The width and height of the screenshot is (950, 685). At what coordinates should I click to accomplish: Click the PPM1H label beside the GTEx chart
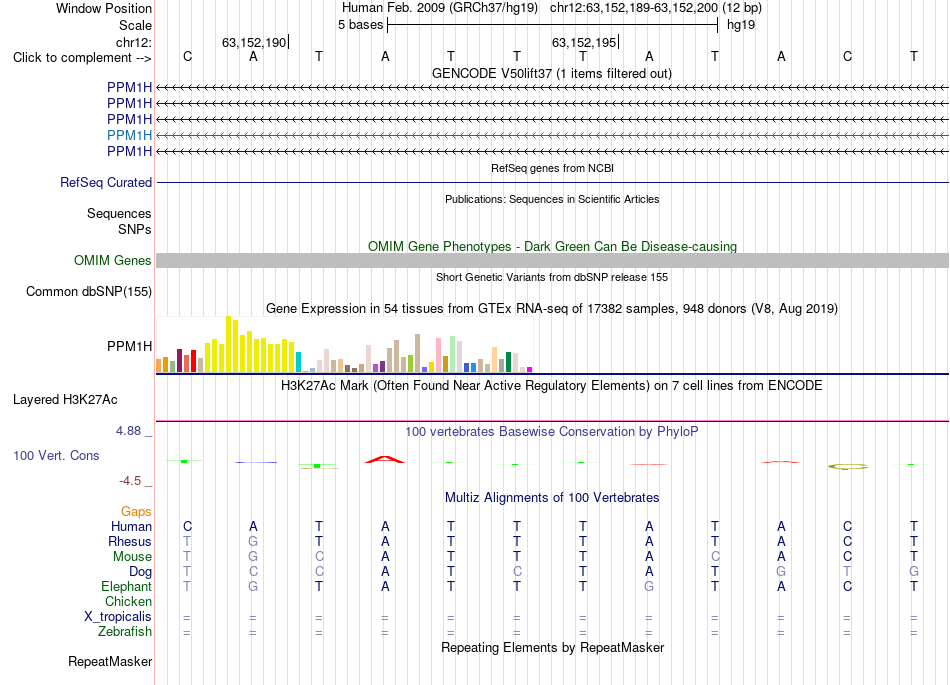[130, 346]
